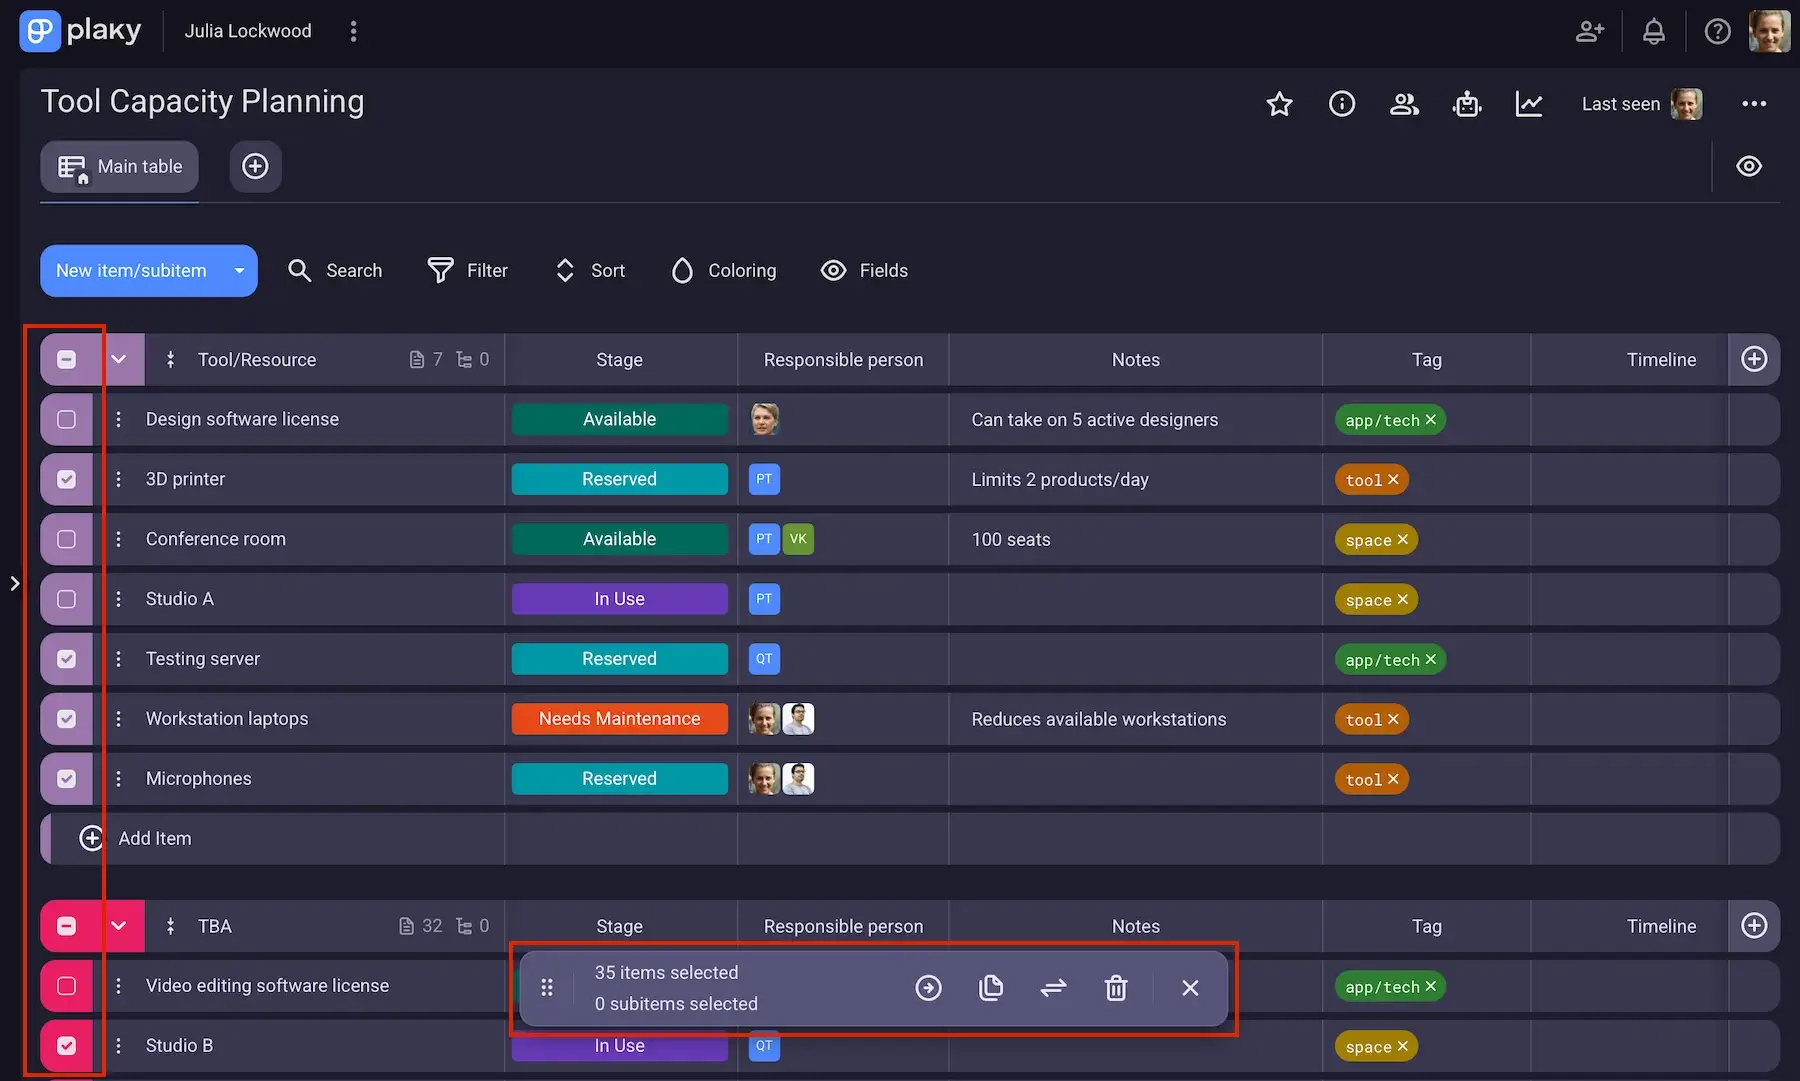Open Search tool
This screenshot has height=1081, width=1800.
pyautogui.click(x=335, y=271)
